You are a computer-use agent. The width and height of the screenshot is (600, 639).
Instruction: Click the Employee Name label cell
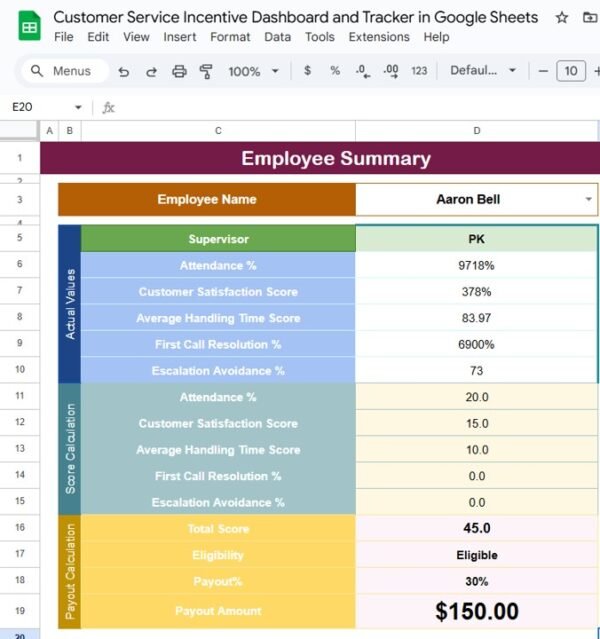207,199
